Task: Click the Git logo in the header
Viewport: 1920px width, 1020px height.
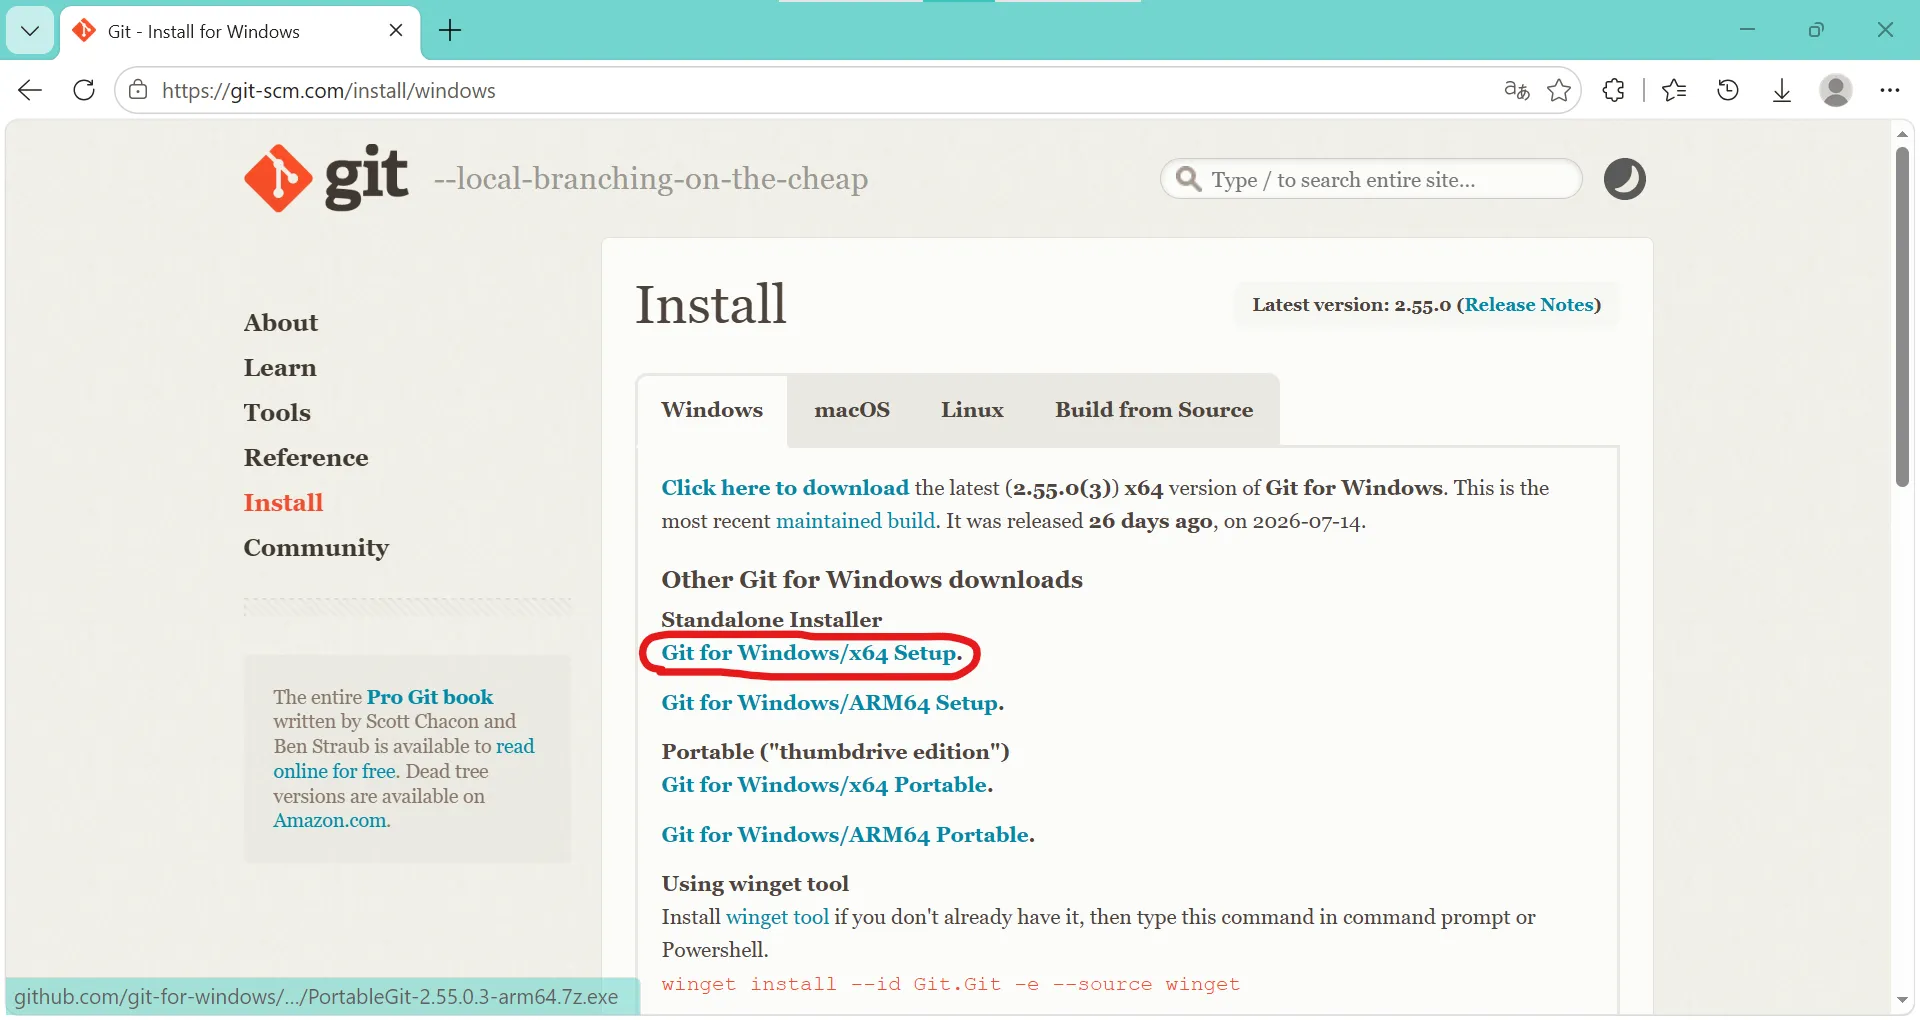Action: click(326, 178)
